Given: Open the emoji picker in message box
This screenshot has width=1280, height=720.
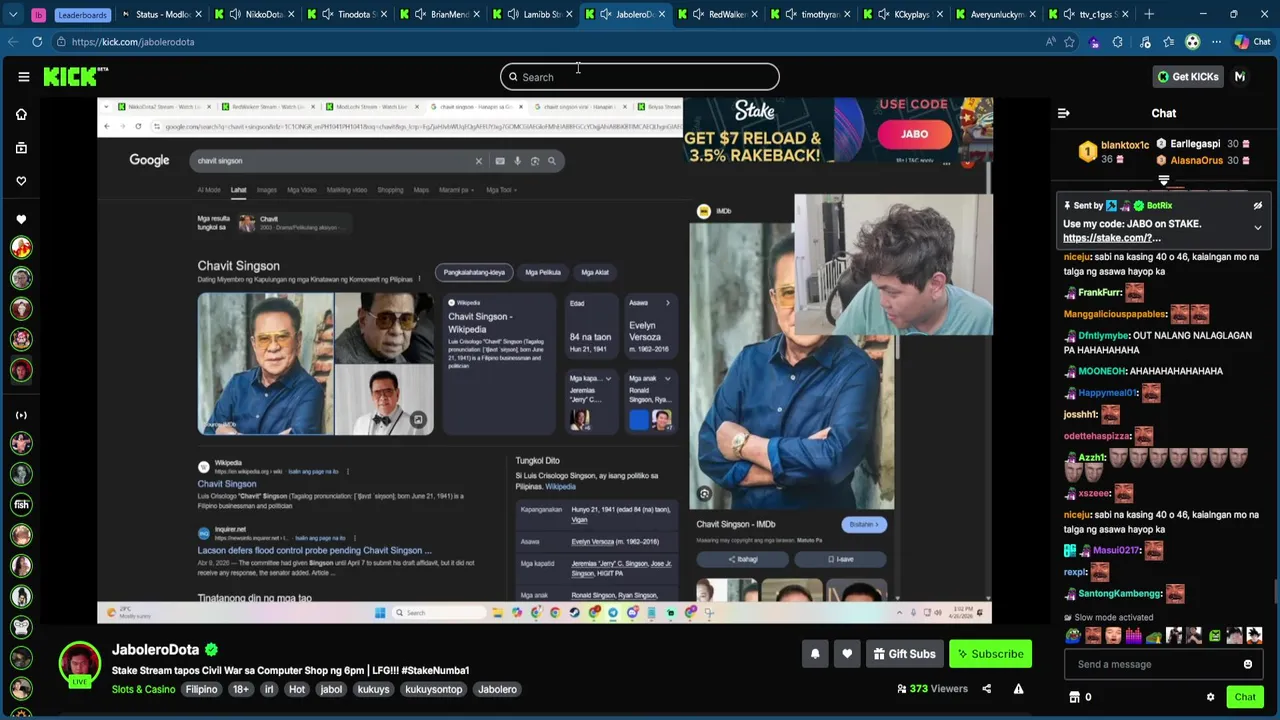Looking at the screenshot, I should 1247,664.
